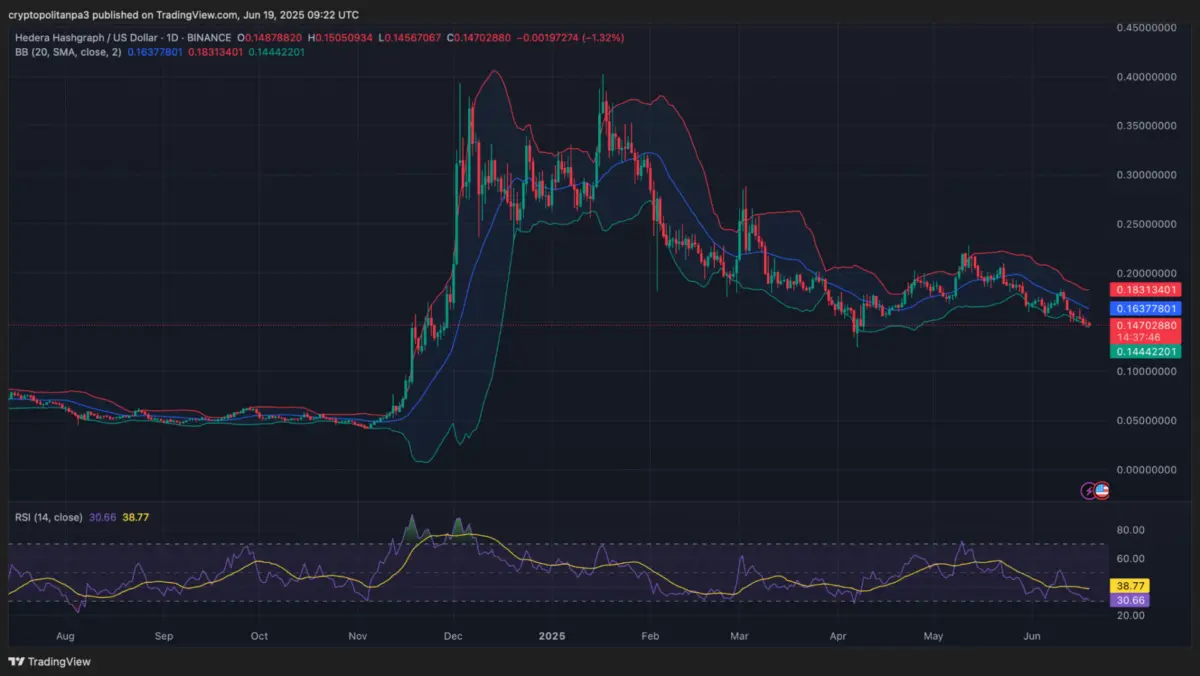Click the 20.00 RSI axis label

coord(1132,615)
